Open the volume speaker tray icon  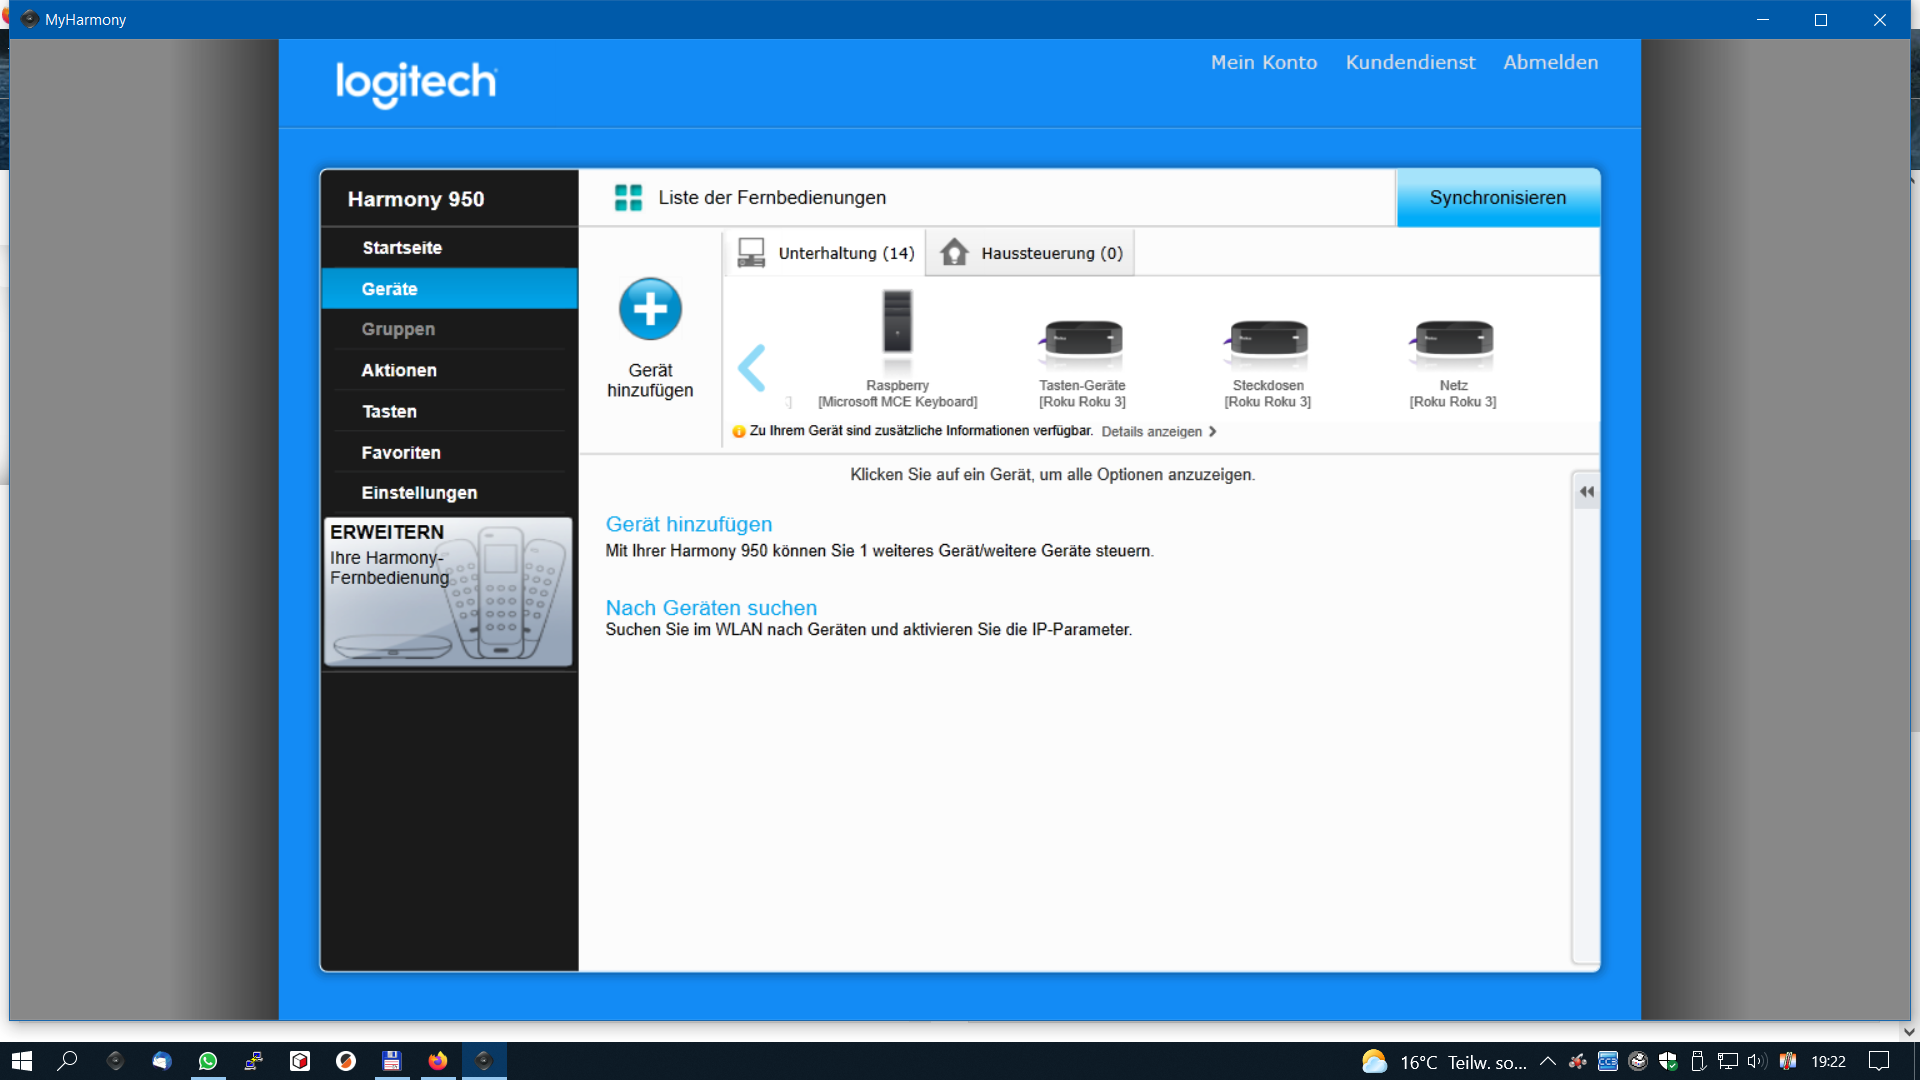pyautogui.click(x=1757, y=1062)
